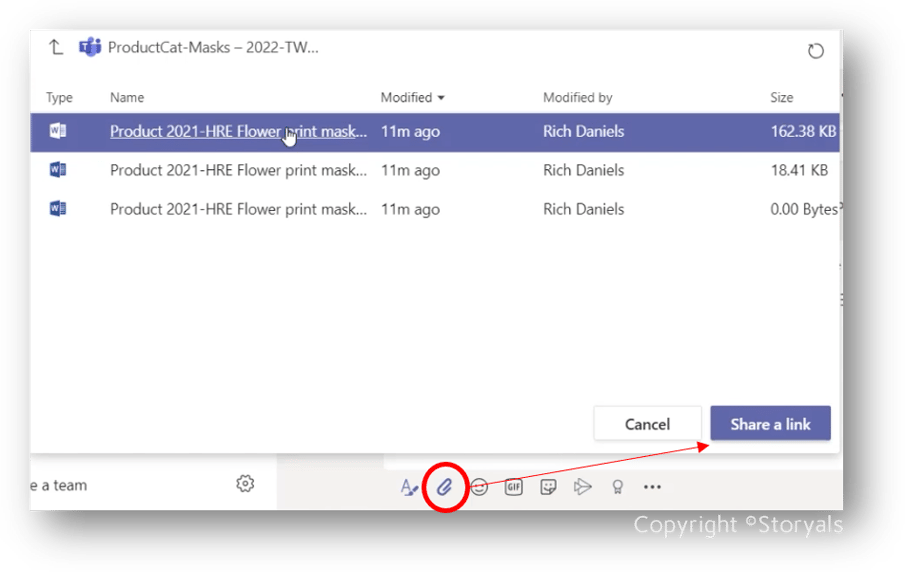Image resolution: width=905 pixels, height=572 pixels.
Task: Open the Sticker picker
Action: point(548,487)
